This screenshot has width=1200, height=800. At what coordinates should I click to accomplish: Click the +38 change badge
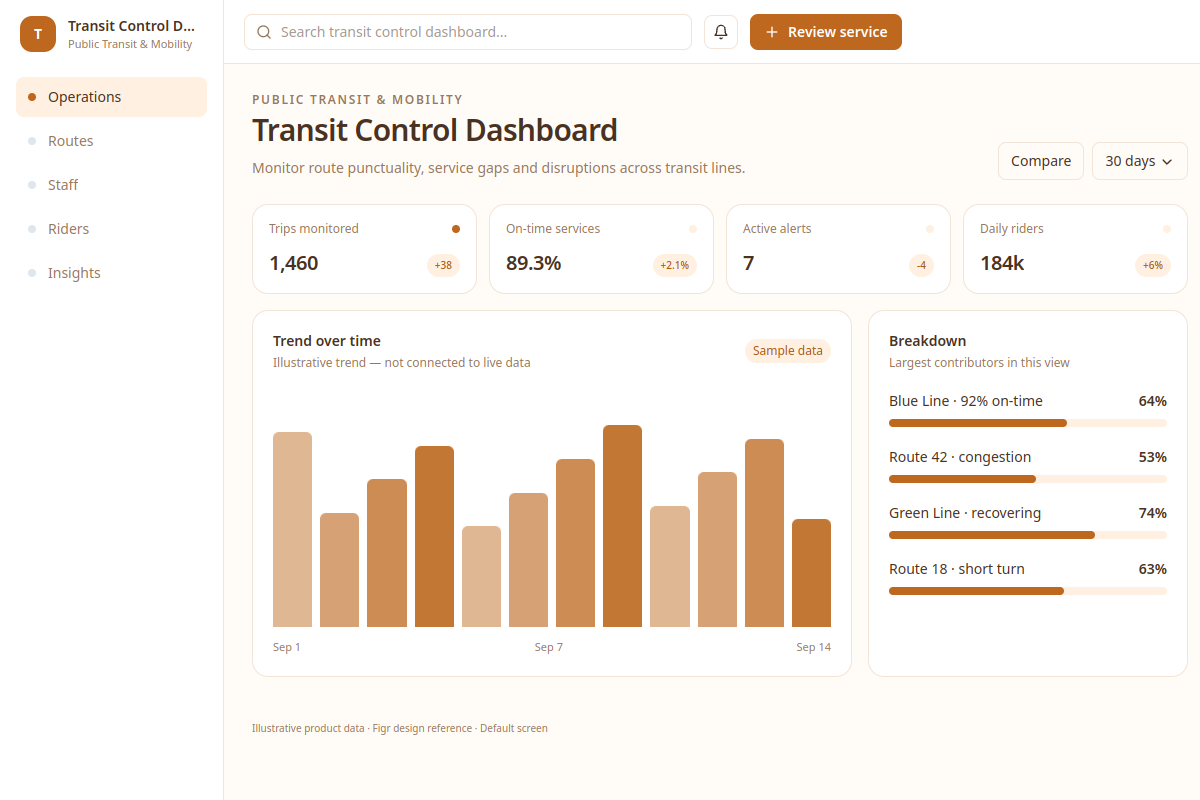point(443,265)
